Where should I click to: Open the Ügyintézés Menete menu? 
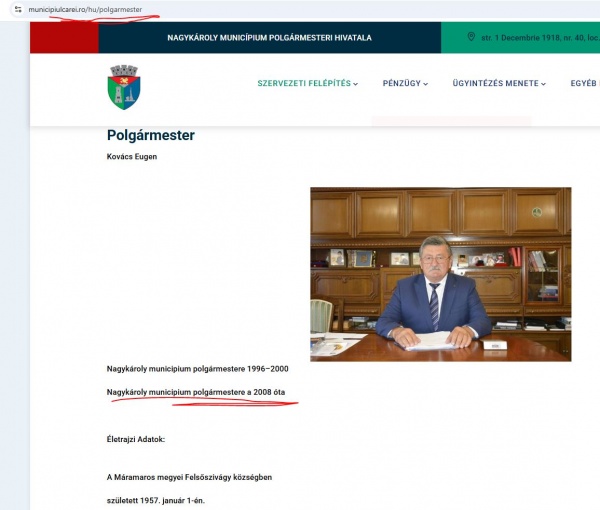click(x=496, y=83)
